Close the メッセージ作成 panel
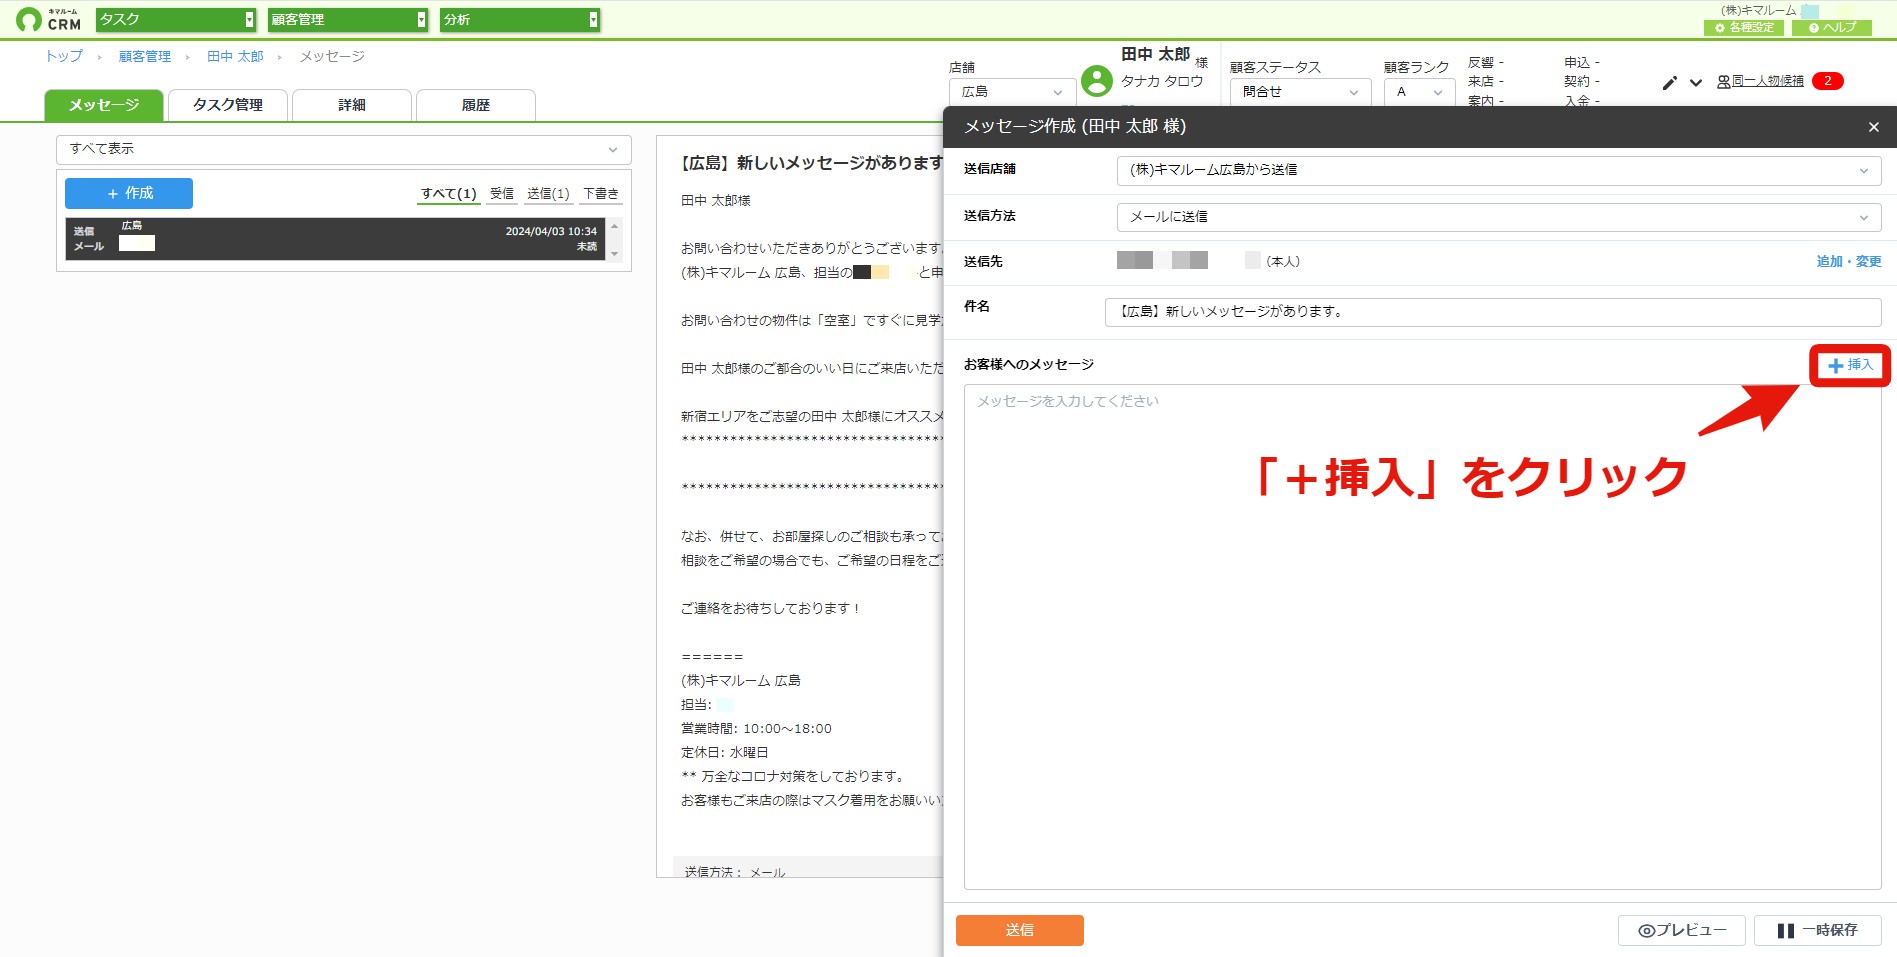Viewport: 1897px width, 957px height. coord(1874,127)
